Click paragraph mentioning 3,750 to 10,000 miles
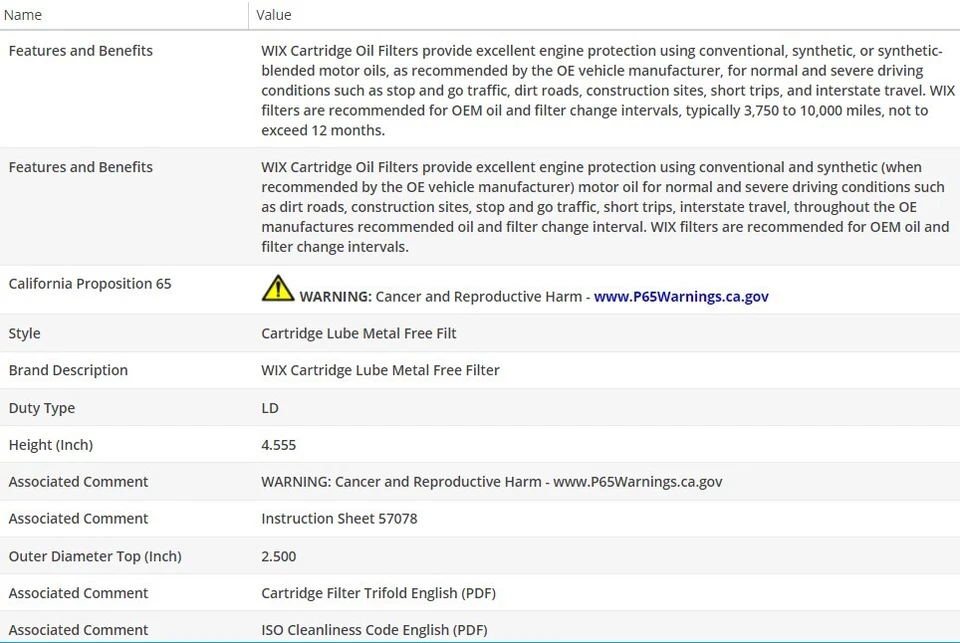The width and height of the screenshot is (960, 643). coord(608,90)
